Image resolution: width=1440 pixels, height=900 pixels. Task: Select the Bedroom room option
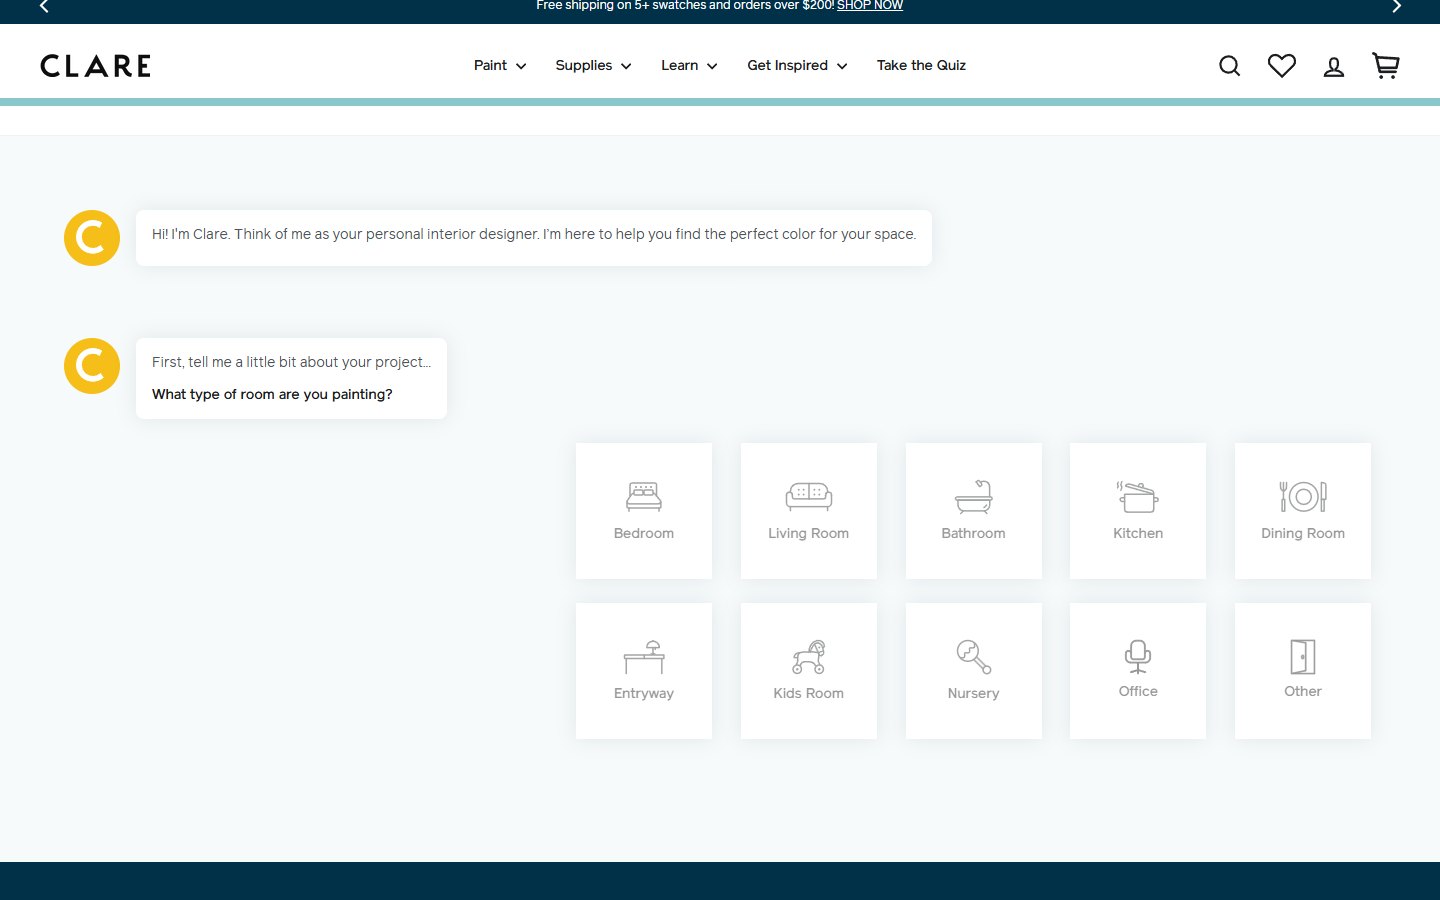tap(644, 511)
